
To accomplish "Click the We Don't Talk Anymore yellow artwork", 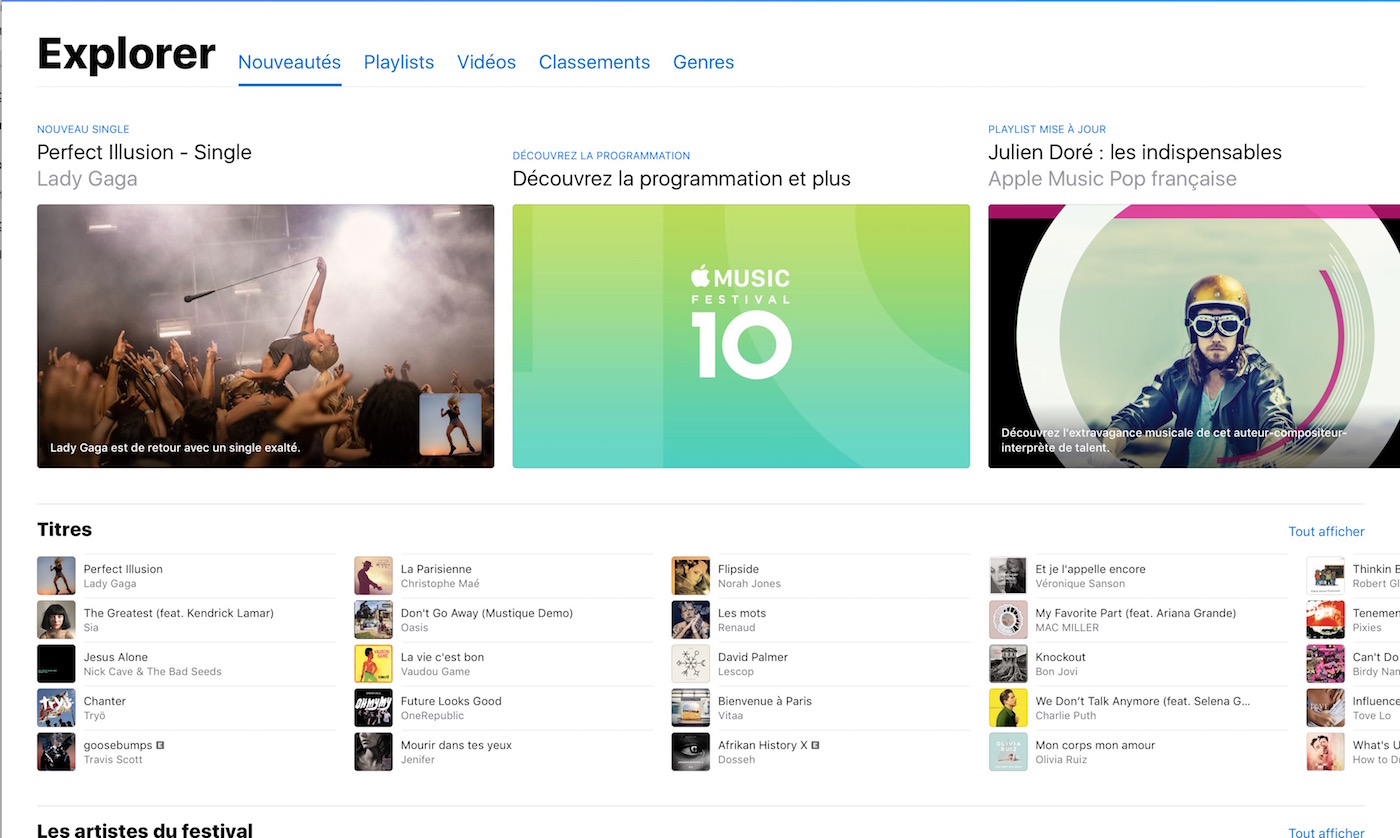I will [x=1008, y=708].
